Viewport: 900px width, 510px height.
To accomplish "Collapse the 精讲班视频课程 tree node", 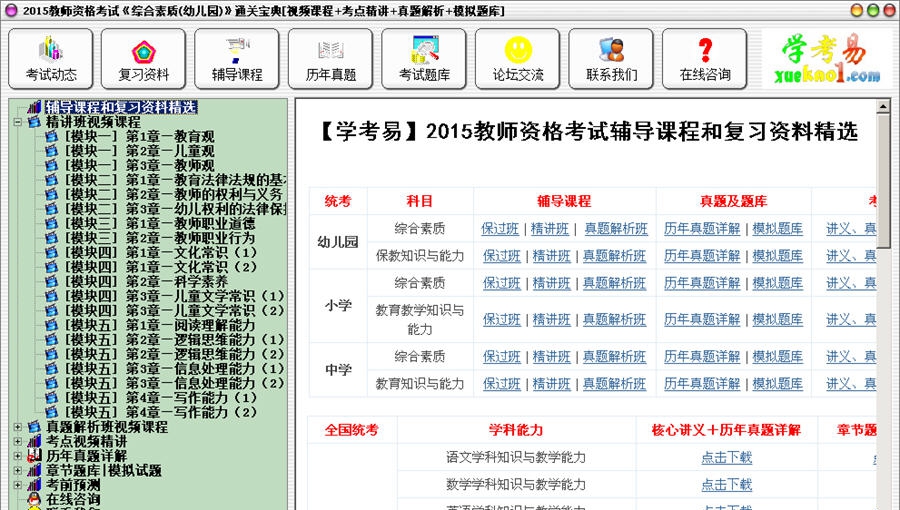I will (19, 122).
